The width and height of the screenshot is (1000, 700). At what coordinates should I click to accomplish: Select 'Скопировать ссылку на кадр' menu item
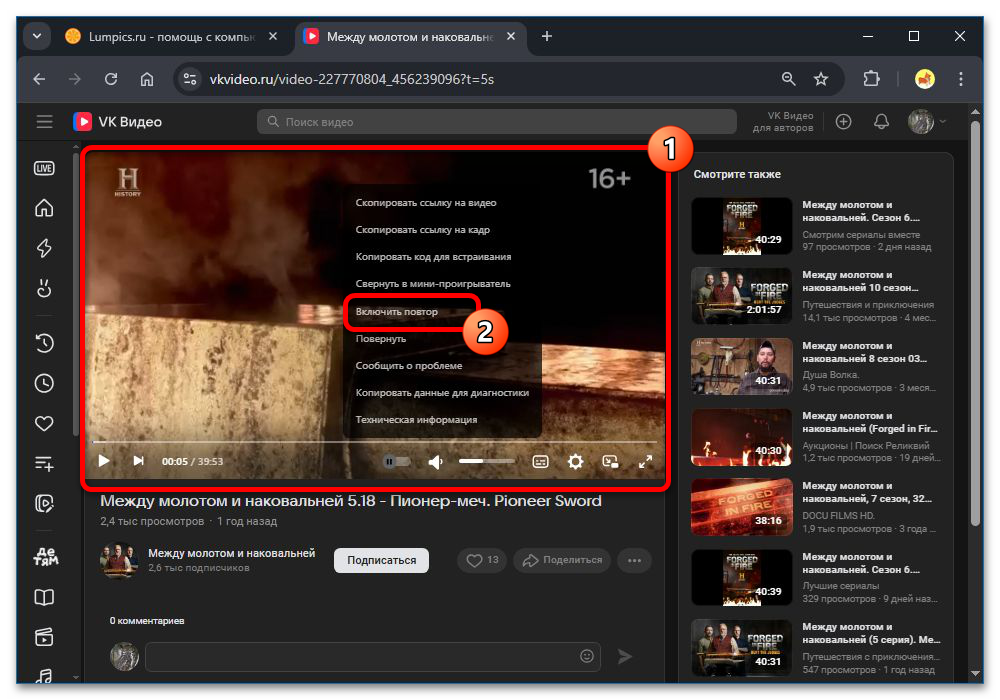tap(422, 230)
